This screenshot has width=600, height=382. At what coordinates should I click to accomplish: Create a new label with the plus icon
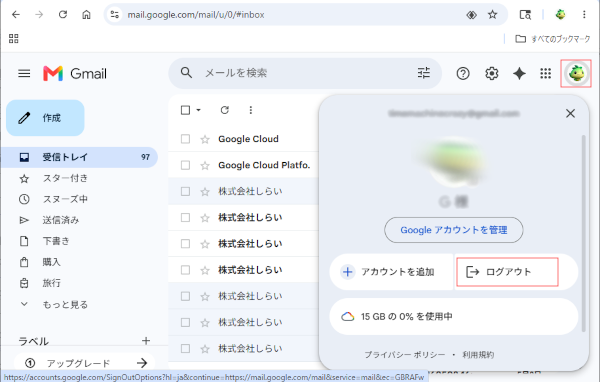[146, 341]
